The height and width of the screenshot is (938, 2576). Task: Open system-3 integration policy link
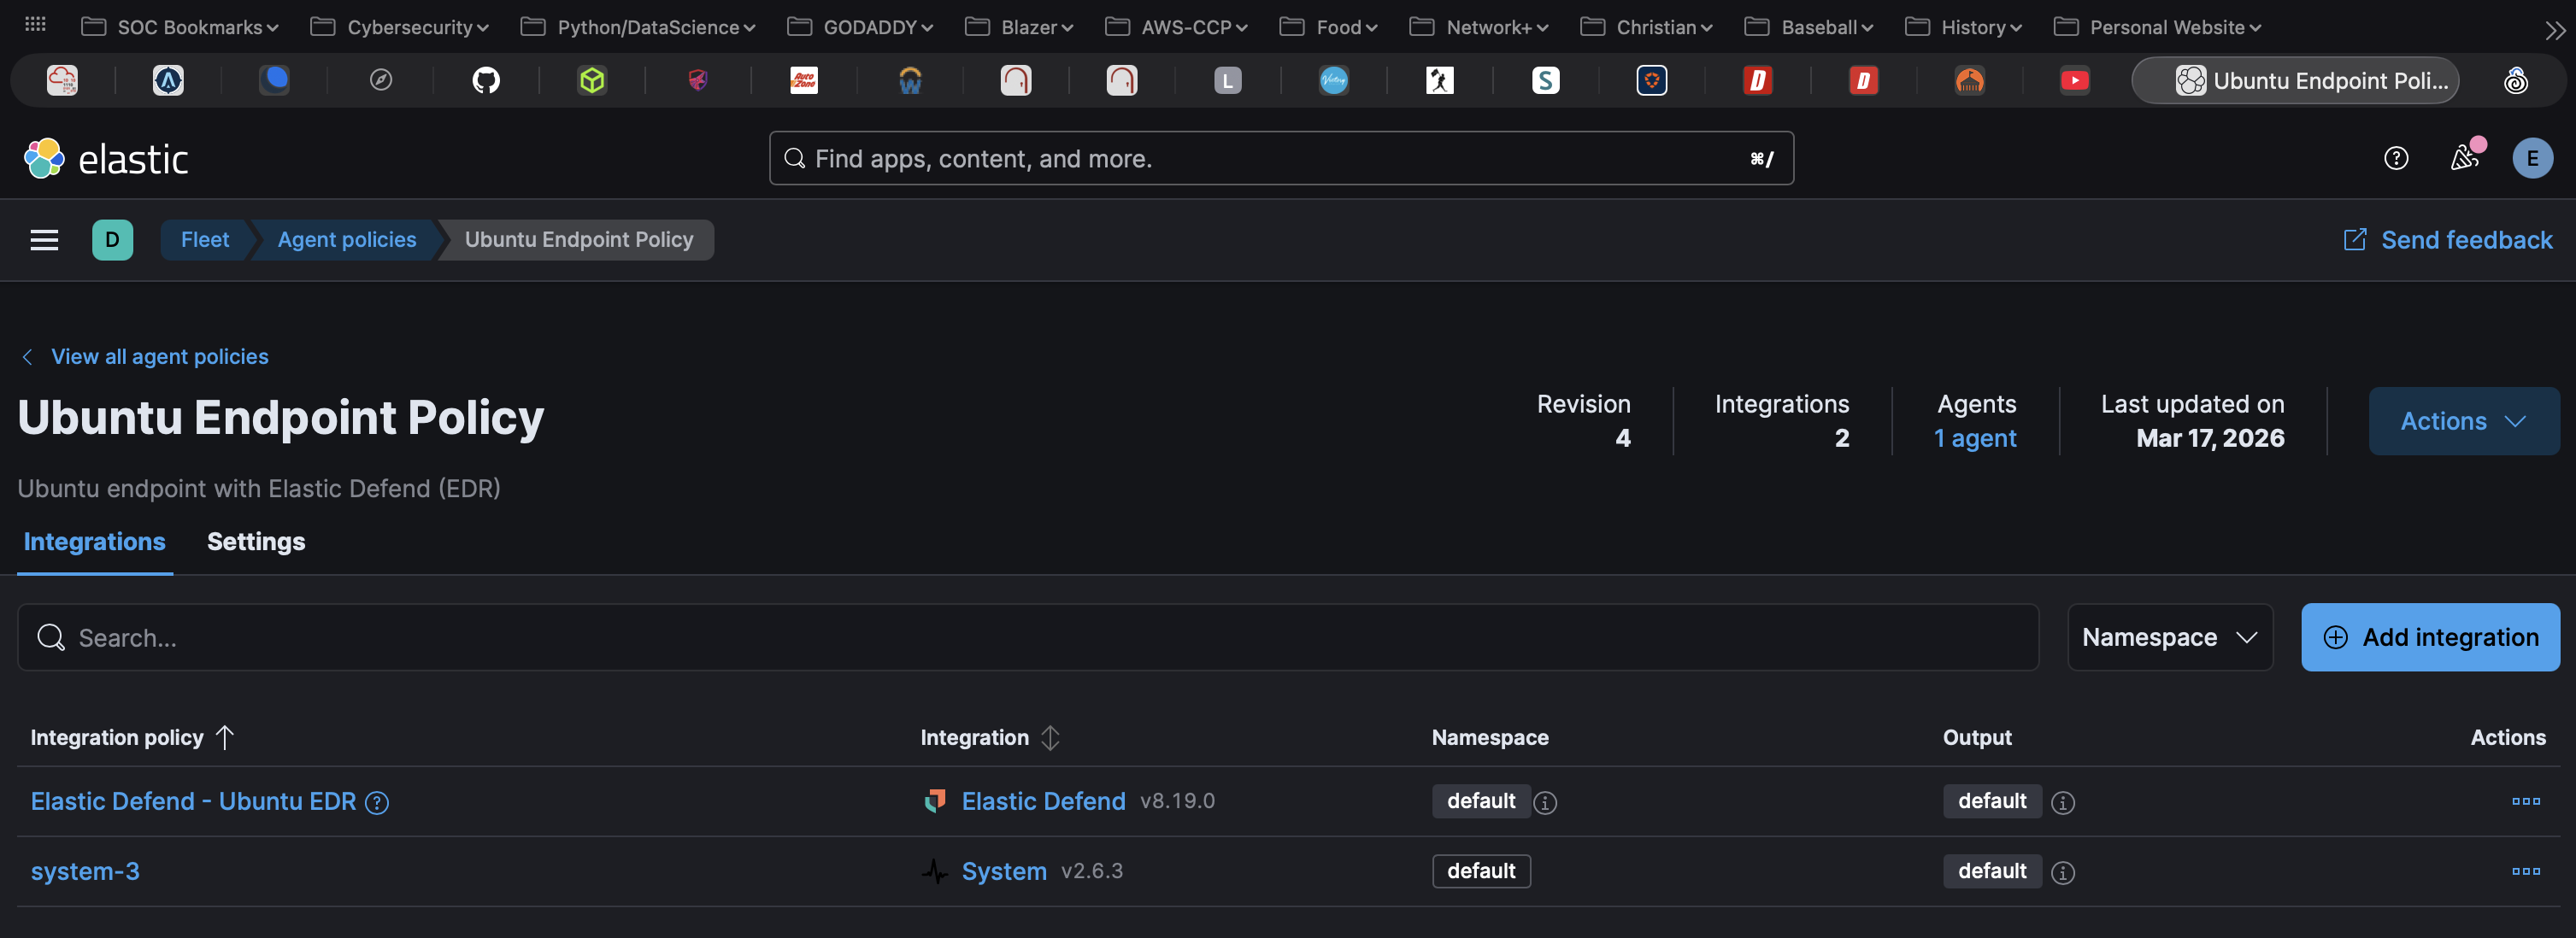pos(85,871)
